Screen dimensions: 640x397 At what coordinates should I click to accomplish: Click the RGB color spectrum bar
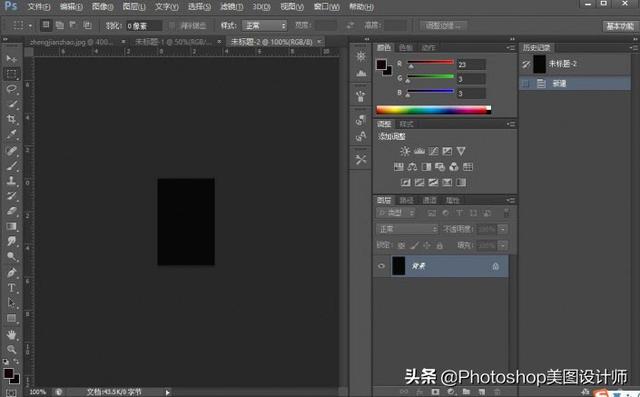point(433,110)
